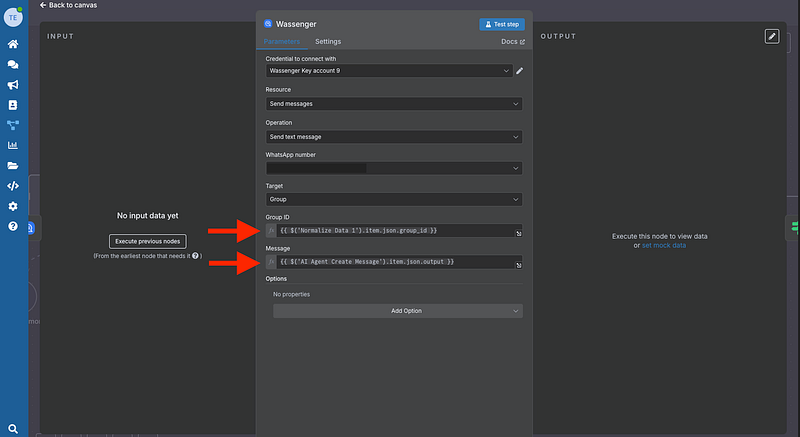
Task: Open the settings gear in sidebar
Action: point(13,206)
